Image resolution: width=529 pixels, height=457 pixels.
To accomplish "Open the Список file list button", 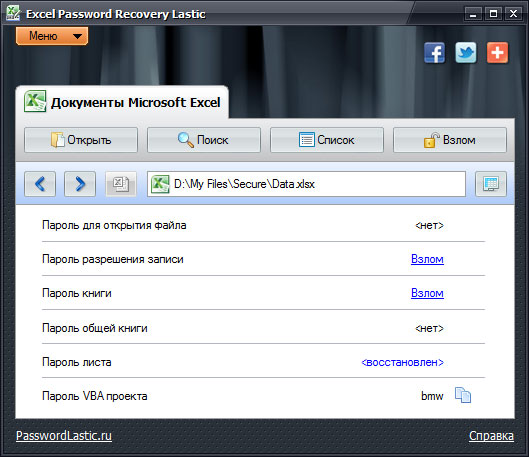I will pos(327,140).
